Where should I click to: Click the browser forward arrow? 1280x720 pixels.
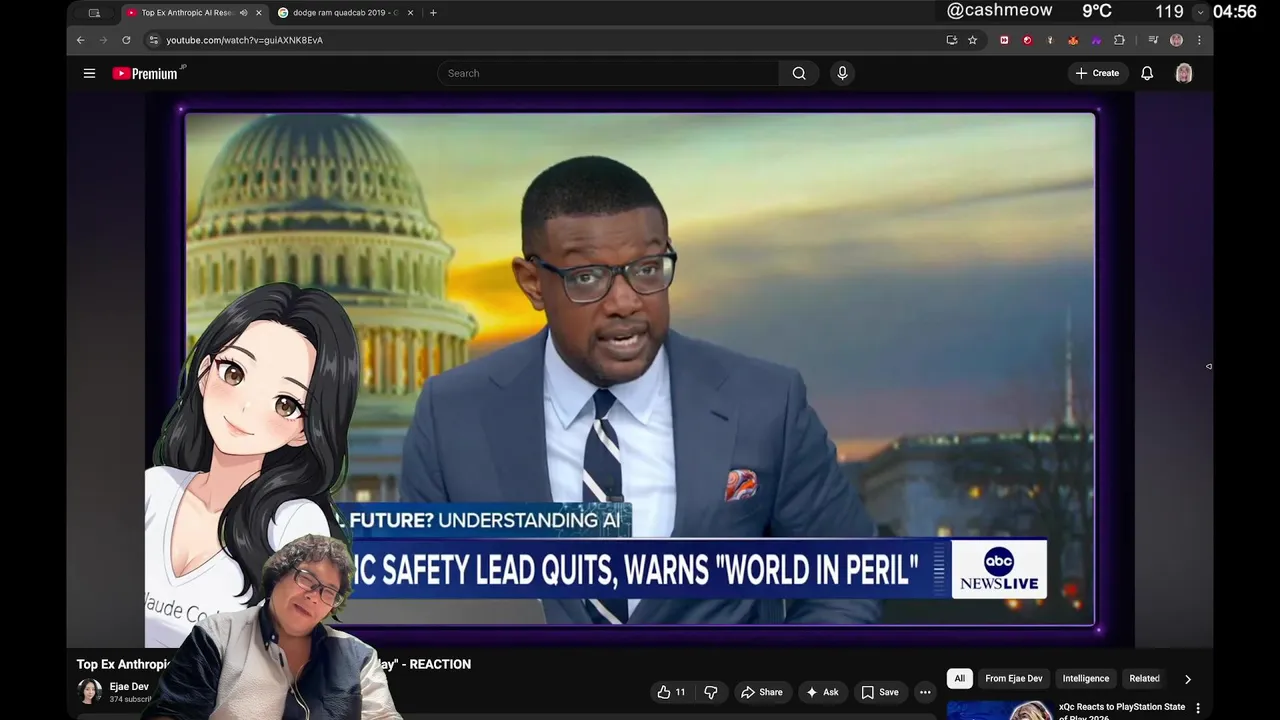pyautogui.click(x=103, y=40)
